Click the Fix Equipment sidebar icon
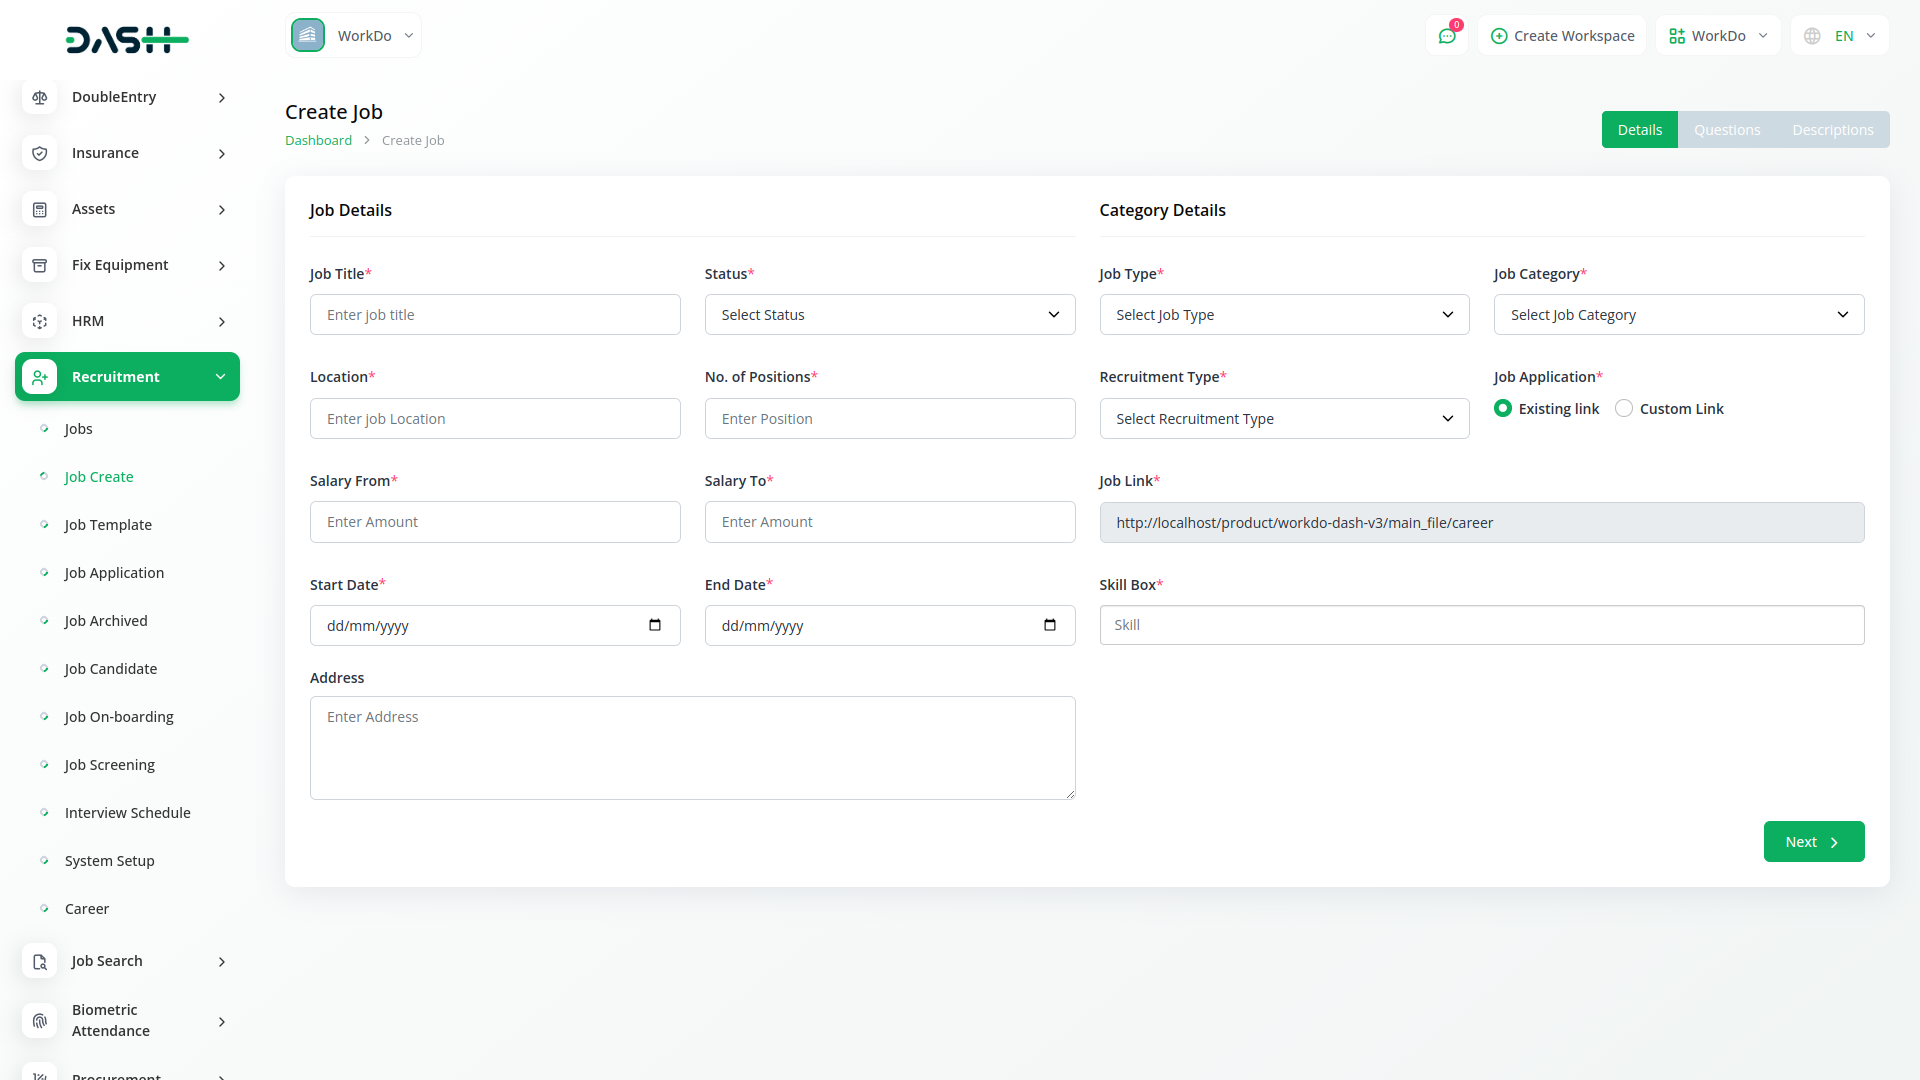1920x1080 pixels. (40, 265)
